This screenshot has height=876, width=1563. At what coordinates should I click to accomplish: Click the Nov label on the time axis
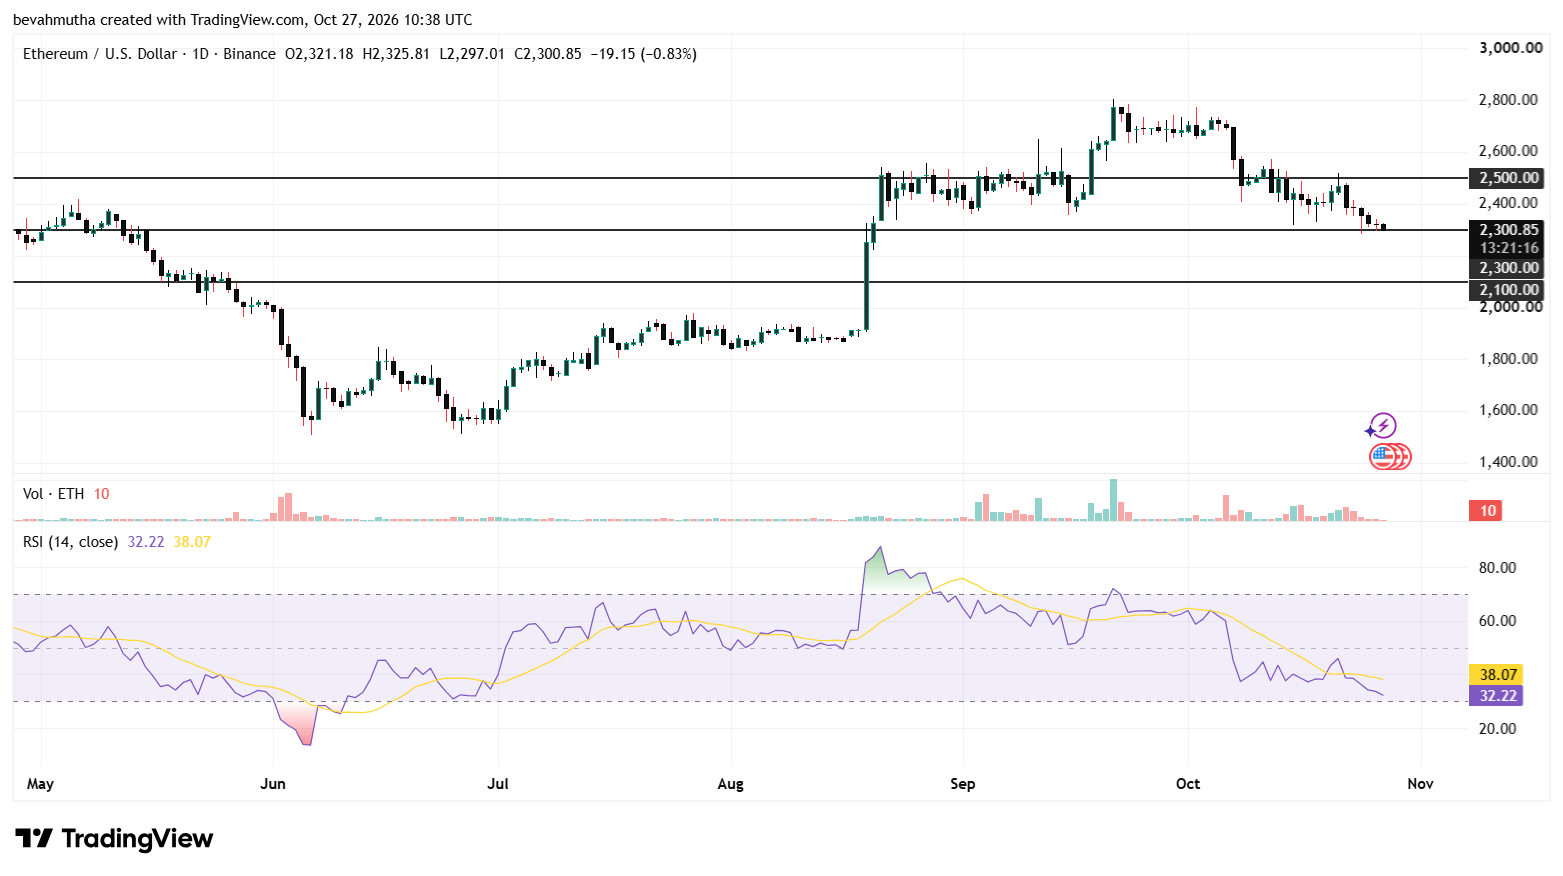1421,784
